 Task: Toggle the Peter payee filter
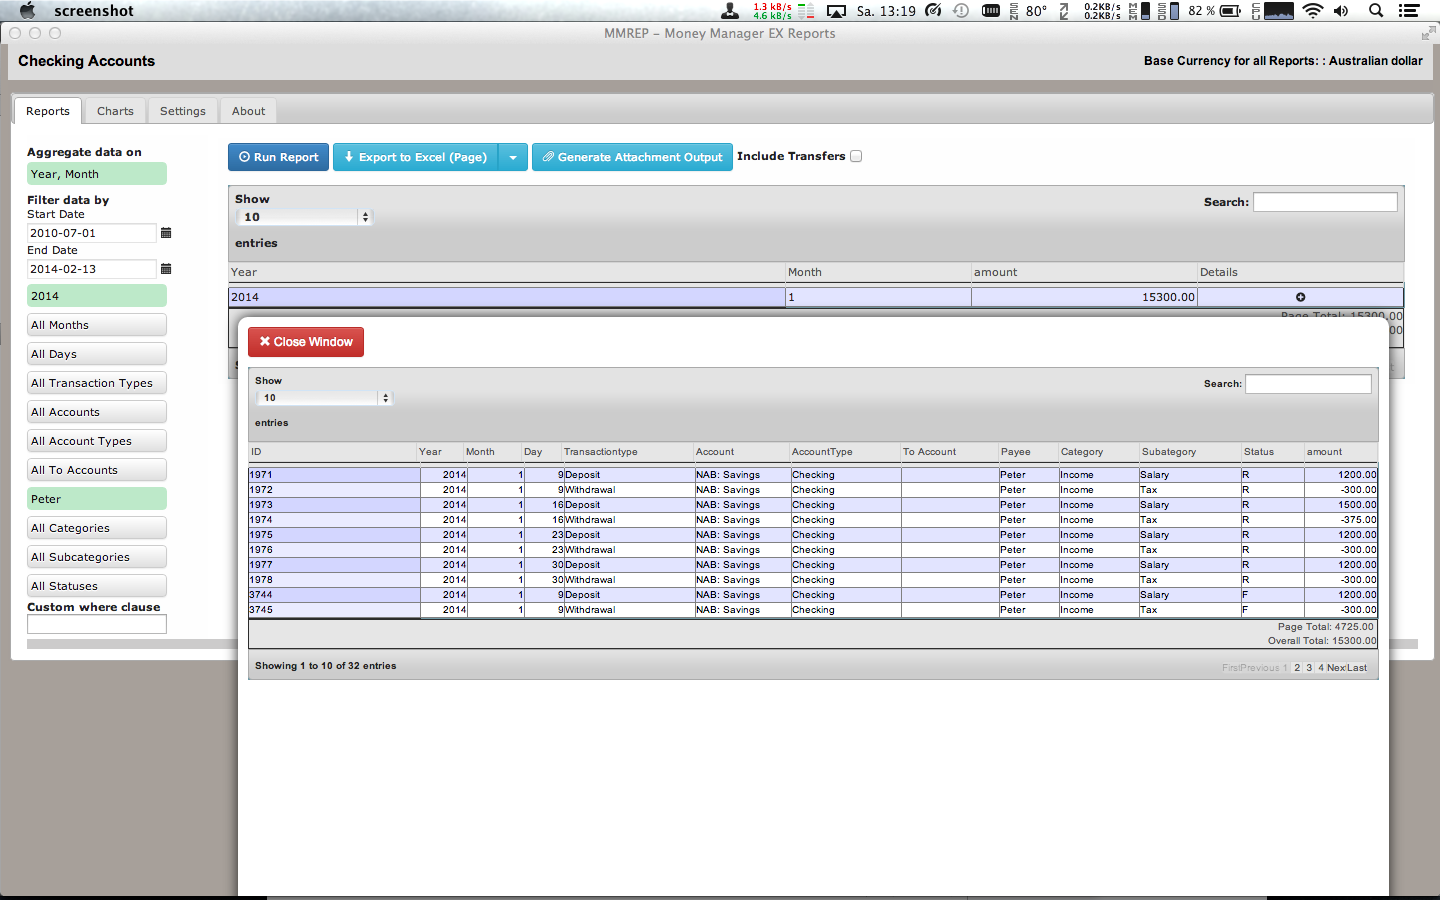tap(97, 499)
